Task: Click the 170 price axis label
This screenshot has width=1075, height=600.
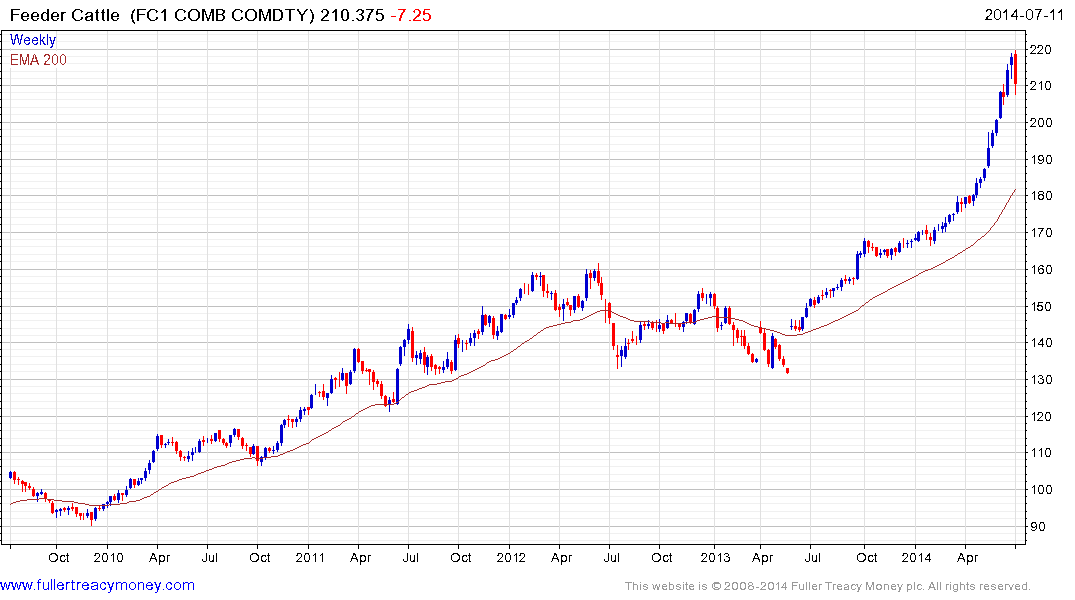Action: coord(1040,232)
